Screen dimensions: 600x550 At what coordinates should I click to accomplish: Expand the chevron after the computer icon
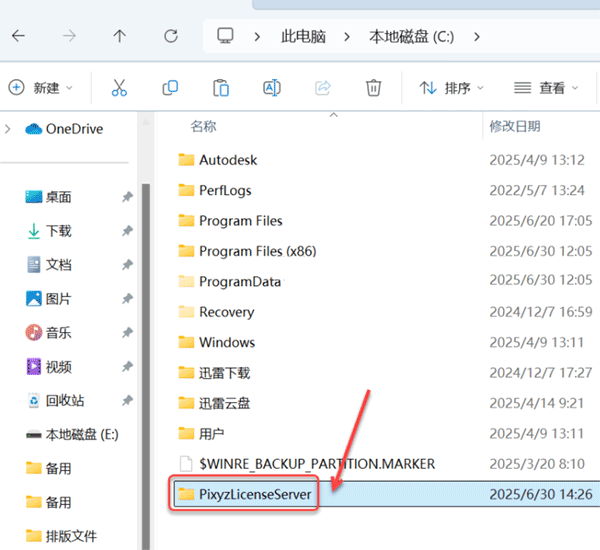point(257,37)
